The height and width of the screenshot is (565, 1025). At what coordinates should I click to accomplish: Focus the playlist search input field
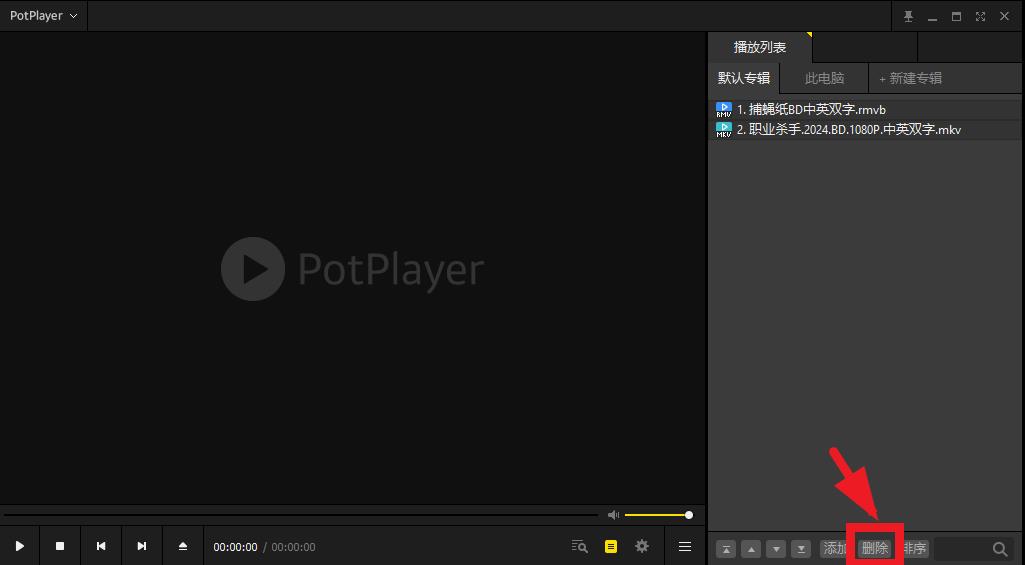[961, 549]
